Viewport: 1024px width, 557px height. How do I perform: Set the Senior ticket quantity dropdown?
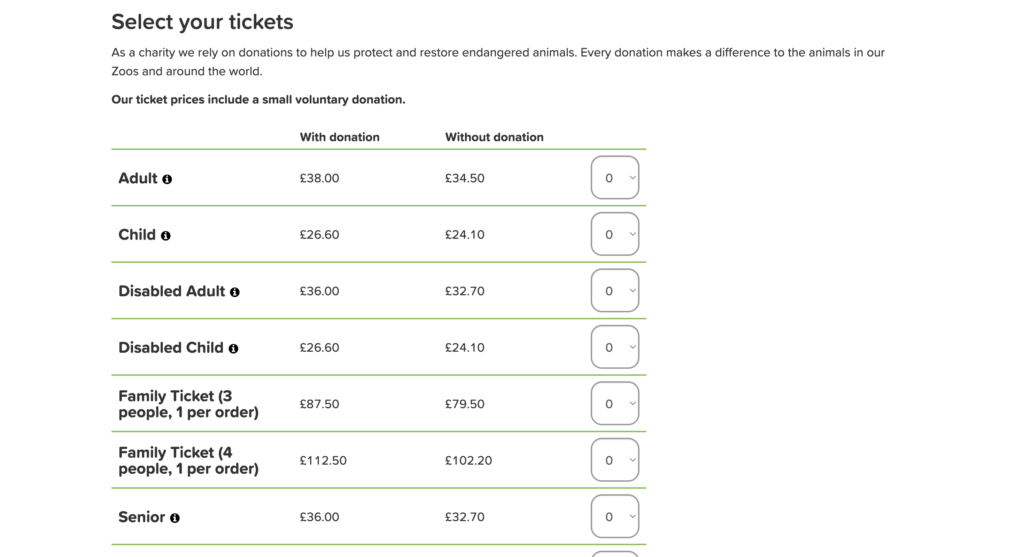point(615,517)
